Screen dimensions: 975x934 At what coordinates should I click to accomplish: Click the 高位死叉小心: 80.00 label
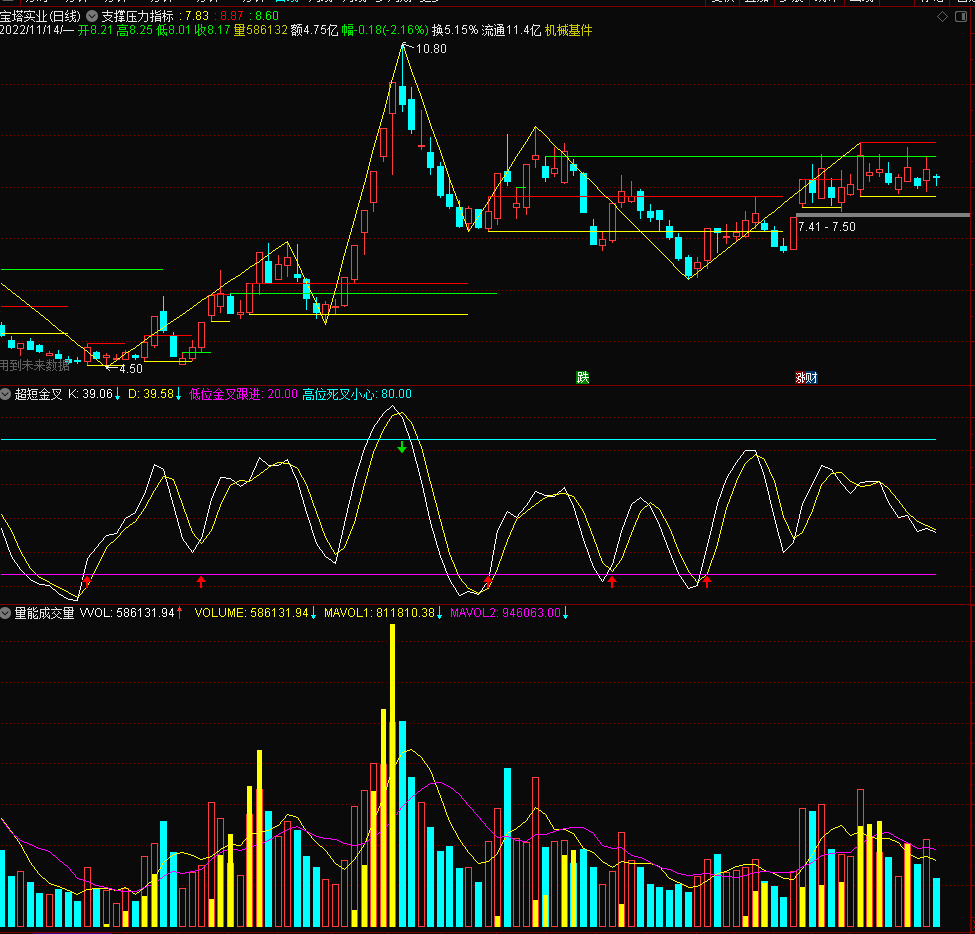click(x=357, y=394)
